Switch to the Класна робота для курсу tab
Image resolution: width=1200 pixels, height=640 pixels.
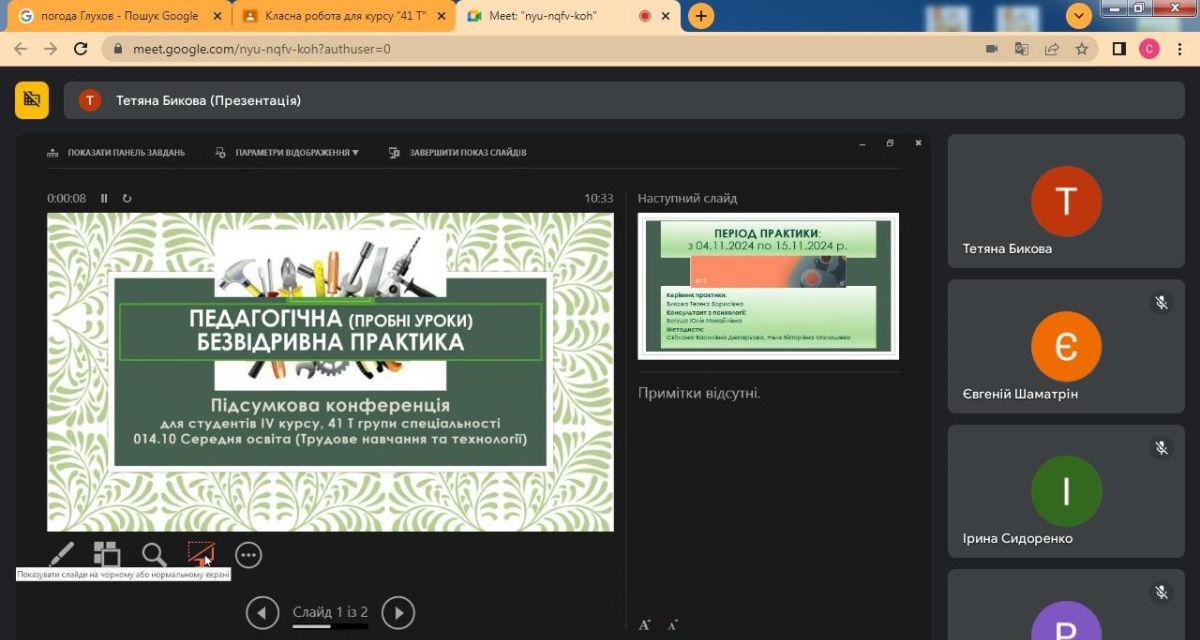[340, 16]
